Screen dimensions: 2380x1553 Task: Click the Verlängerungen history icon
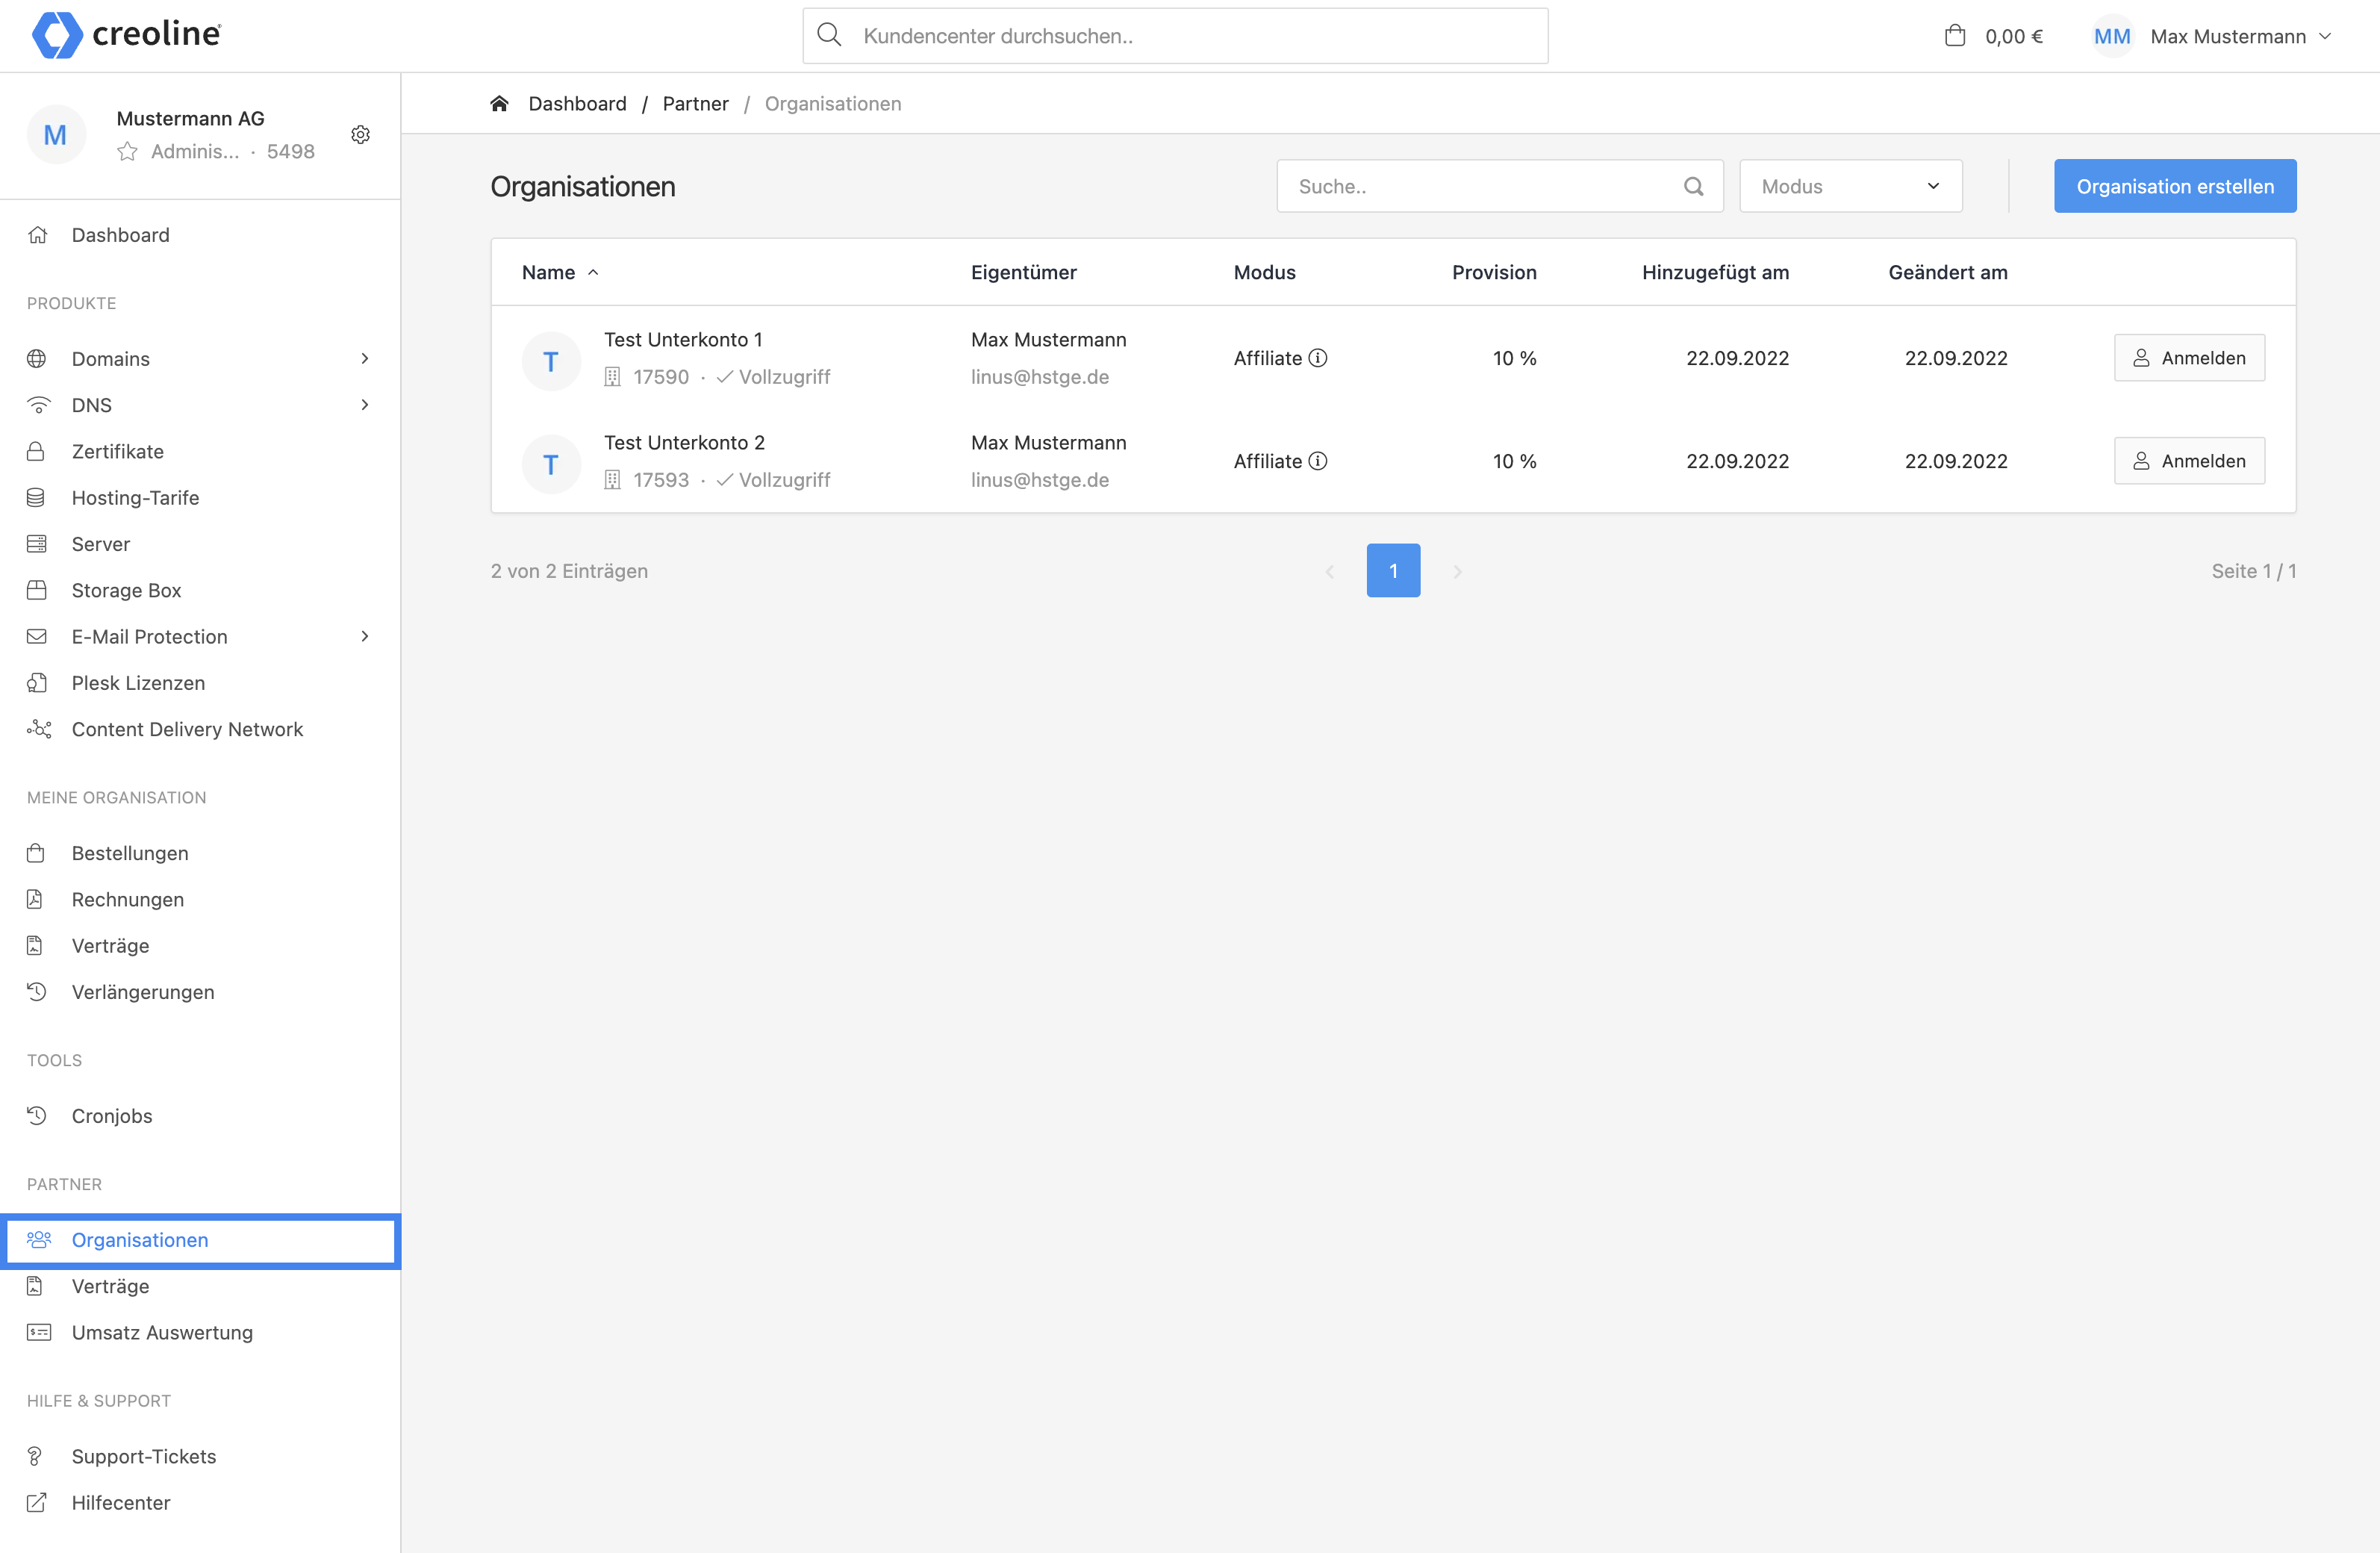(x=36, y=992)
